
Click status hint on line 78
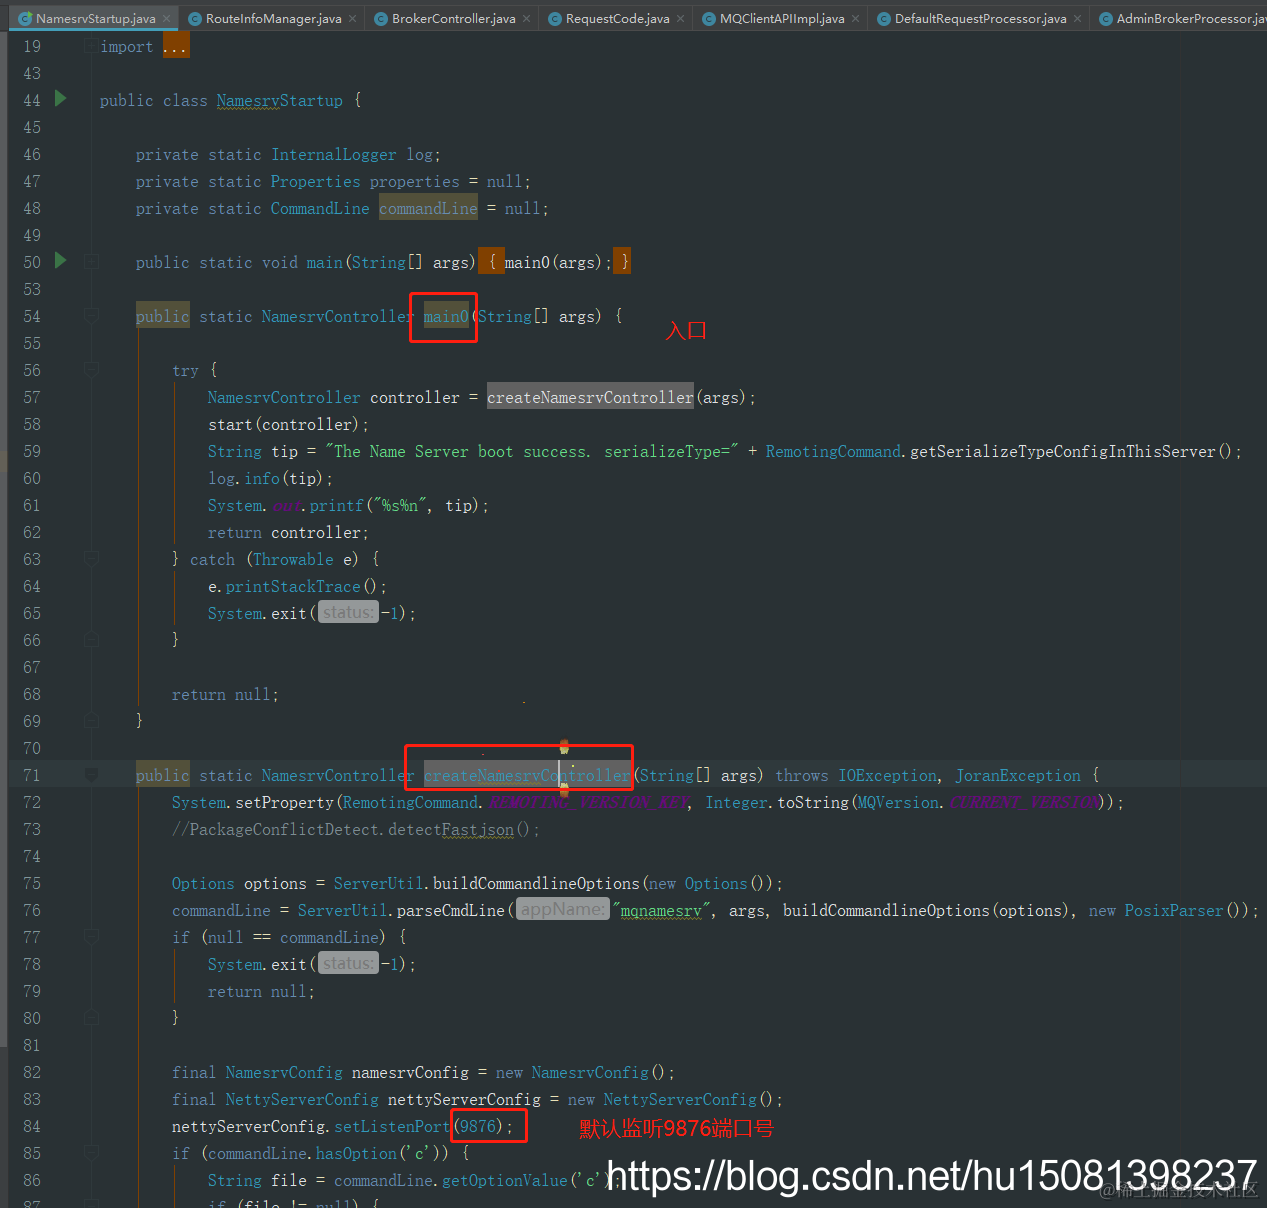(x=348, y=963)
